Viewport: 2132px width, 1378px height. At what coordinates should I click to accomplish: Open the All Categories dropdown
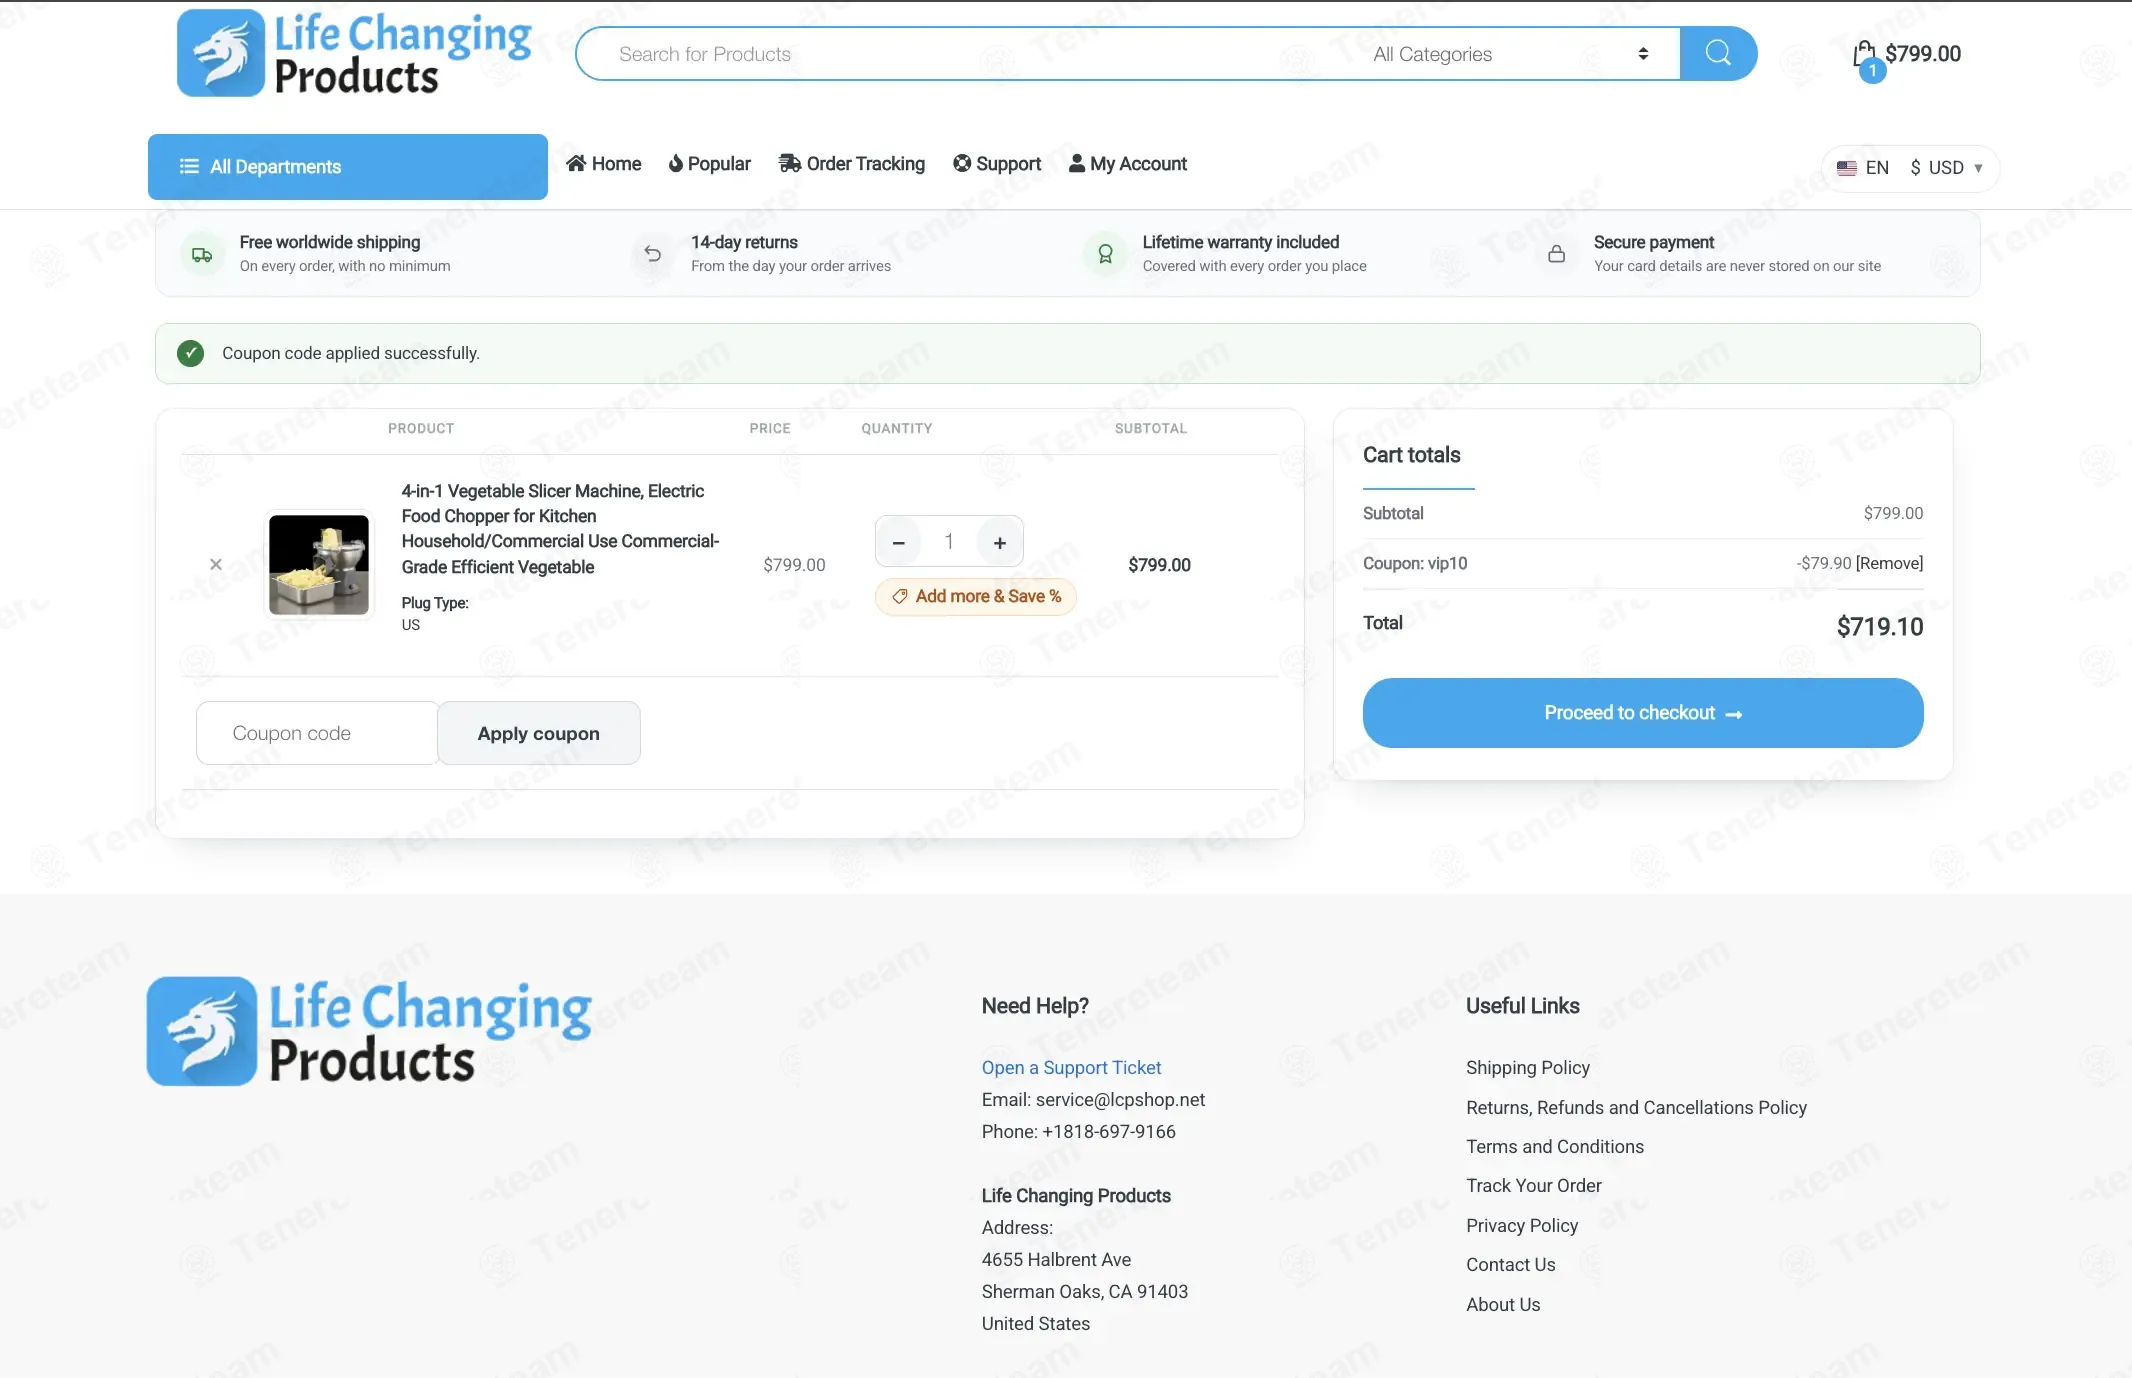(1510, 54)
